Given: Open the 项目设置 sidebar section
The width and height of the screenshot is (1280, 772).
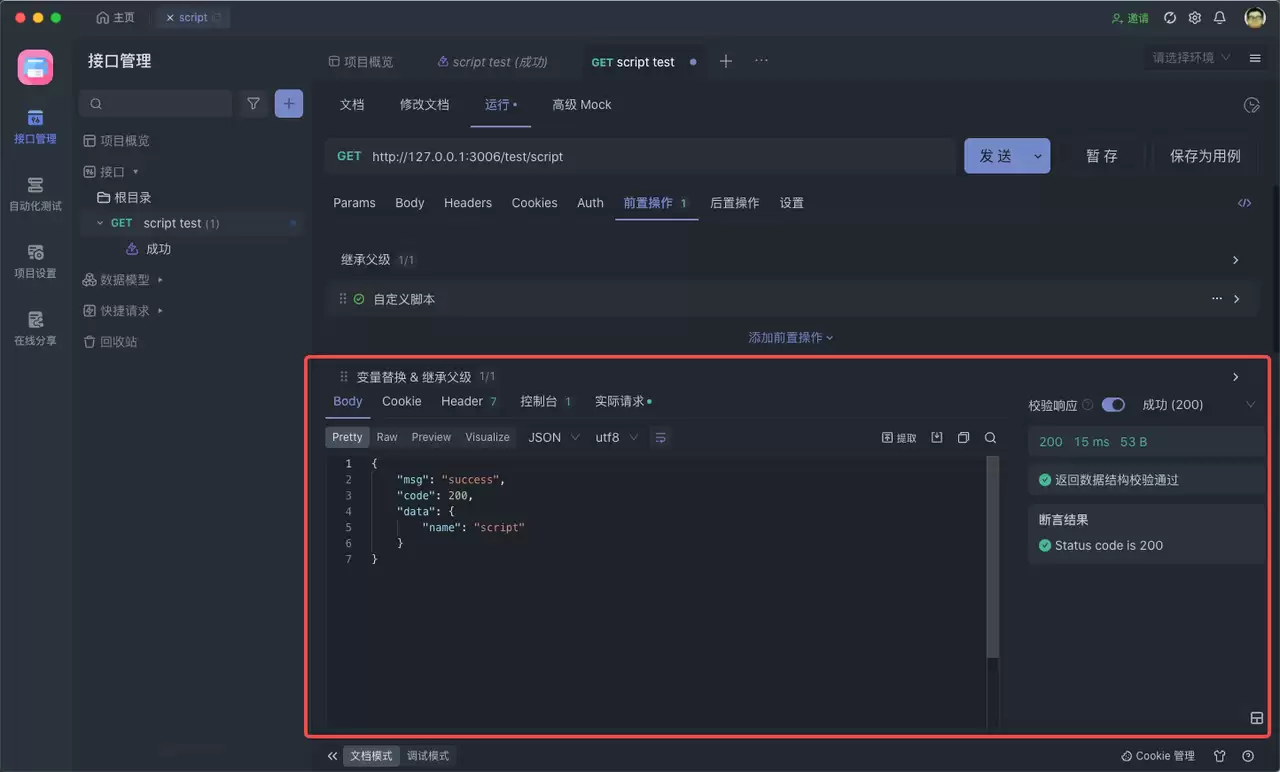Looking at the screenshot, I should click(x=35, y=261).
